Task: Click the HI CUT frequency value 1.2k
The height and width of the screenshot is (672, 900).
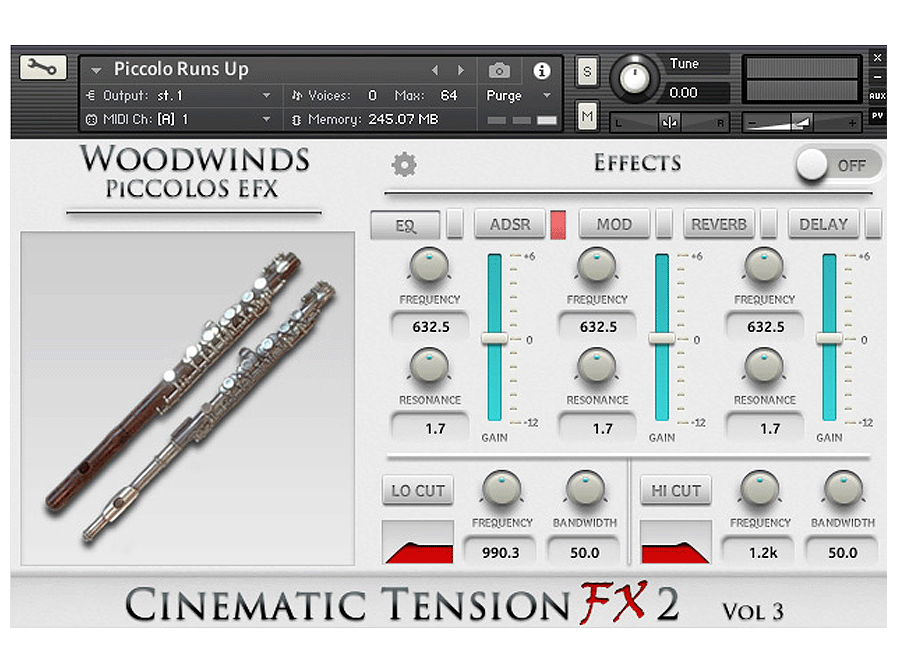Action: [763, 553]
